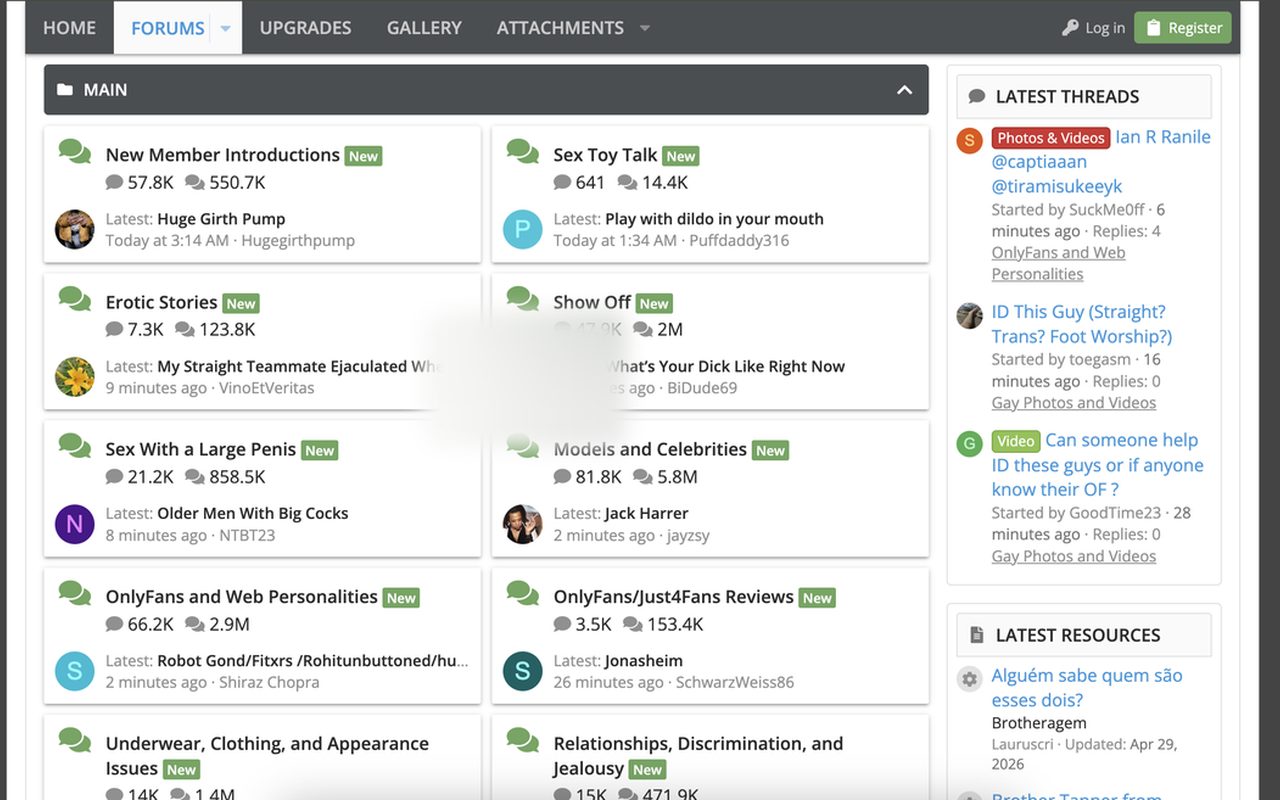The height and width of the screenshot is (800, 1280).
Task: Click the Photos & Videos red tag
Action: point(1051,138)
